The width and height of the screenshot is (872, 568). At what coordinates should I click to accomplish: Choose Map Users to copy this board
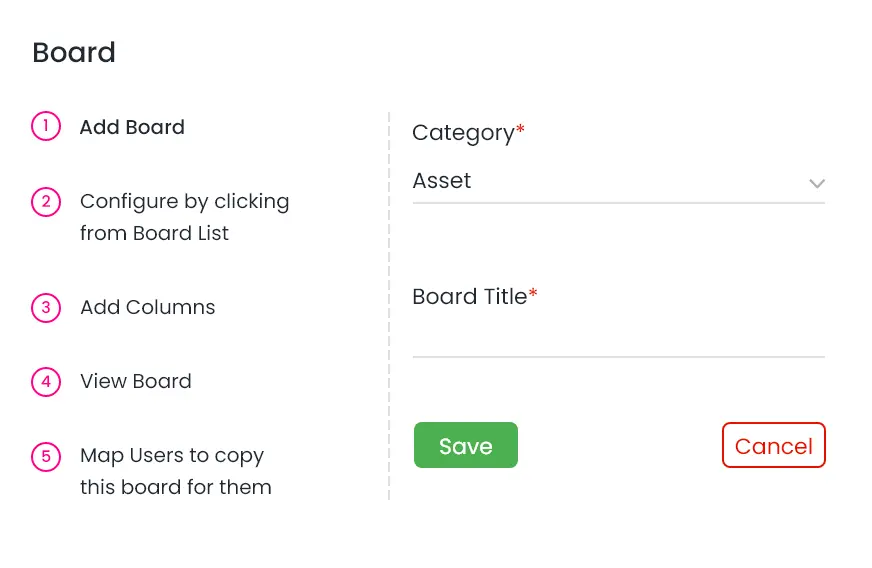click(x=175, y=471)
